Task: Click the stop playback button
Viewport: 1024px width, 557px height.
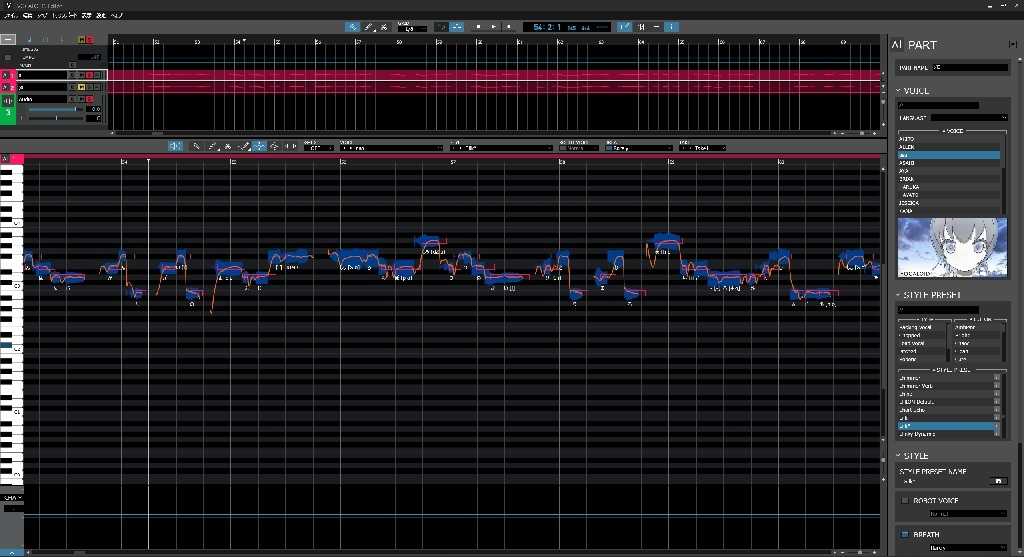Action: pyautogui.click(x=478, y=27)
